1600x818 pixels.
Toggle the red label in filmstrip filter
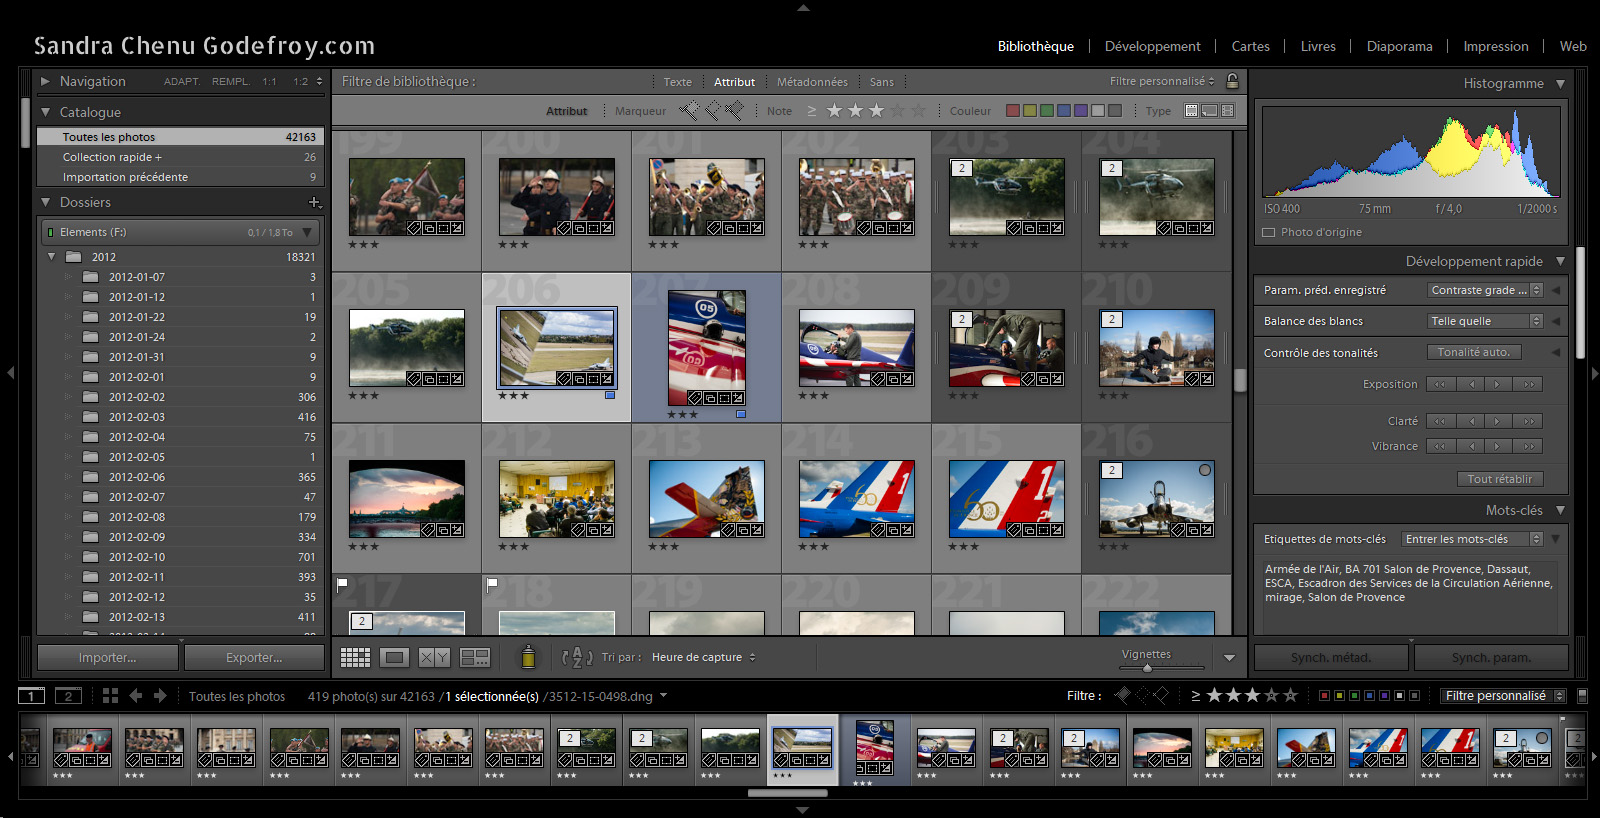click(x=1324, y=696)
